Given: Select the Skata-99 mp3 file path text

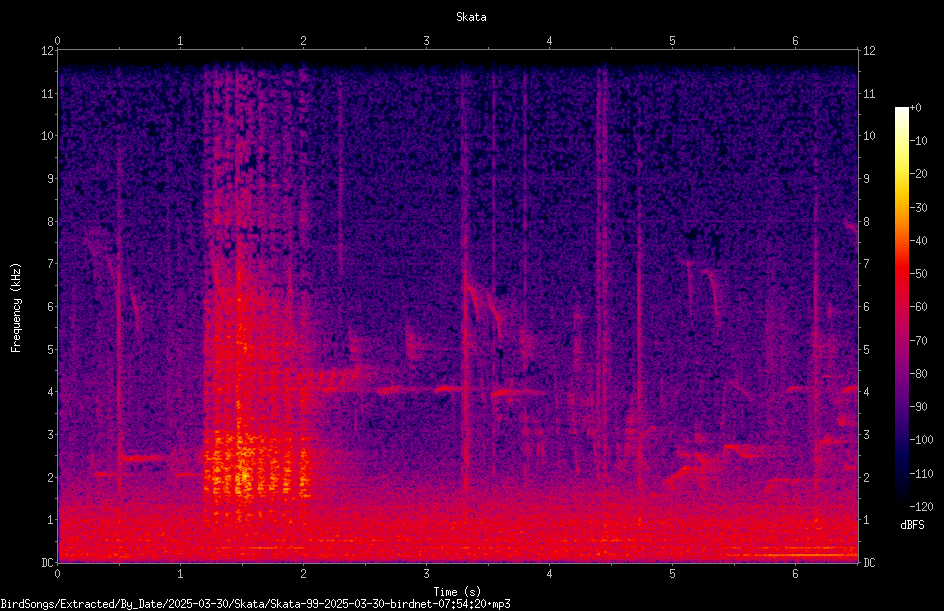Looking at the screenshot, I should click(x=255, y=604).
